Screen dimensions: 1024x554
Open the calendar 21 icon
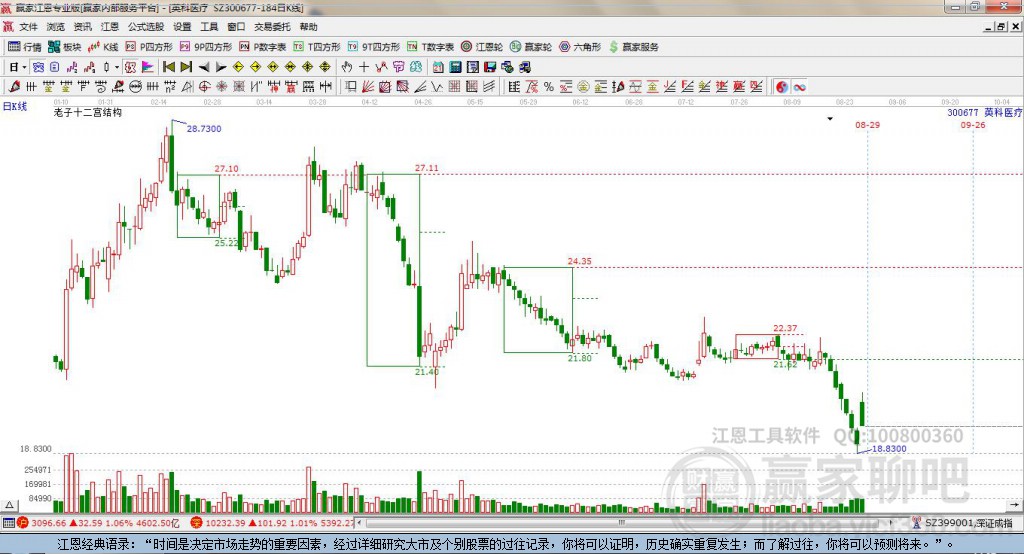(x=438, y=67)
